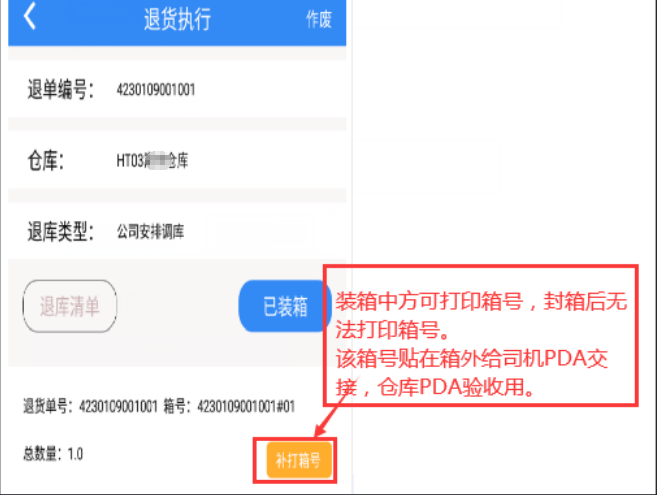Viewport: 657px width, 495px height.
Task: Tap the 总数量 1.0 quantity text
Action: tap(53, 454)
